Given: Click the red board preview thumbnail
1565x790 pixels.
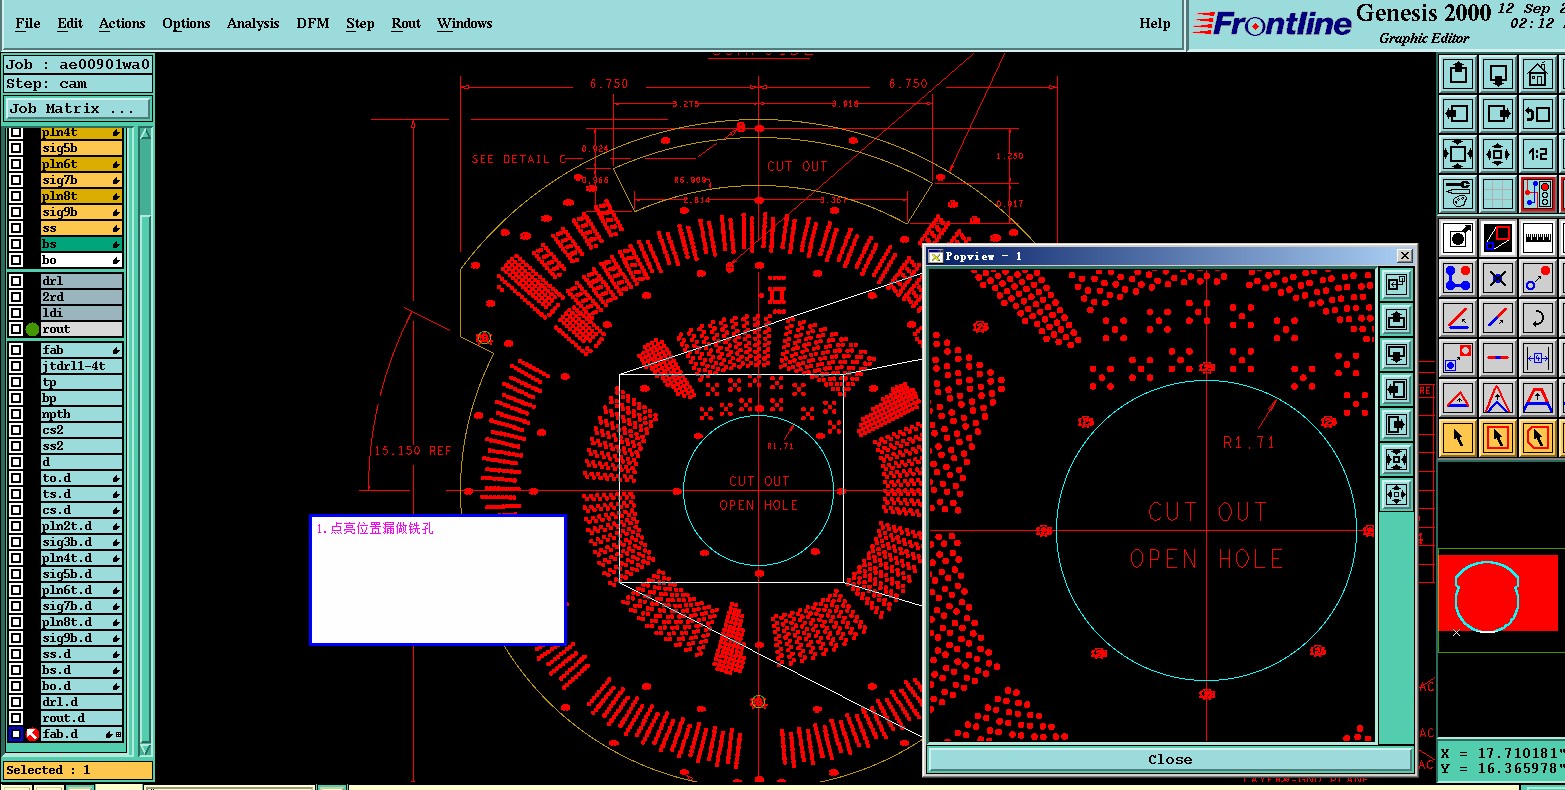Looking at the screenshot, I should coord(1498,594).
